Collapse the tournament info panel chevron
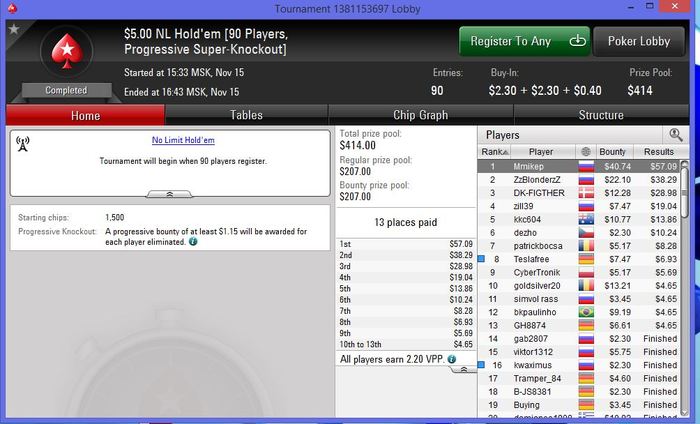Image resolution: width=700 pixels, height=424 pixels. click(170, 194)
